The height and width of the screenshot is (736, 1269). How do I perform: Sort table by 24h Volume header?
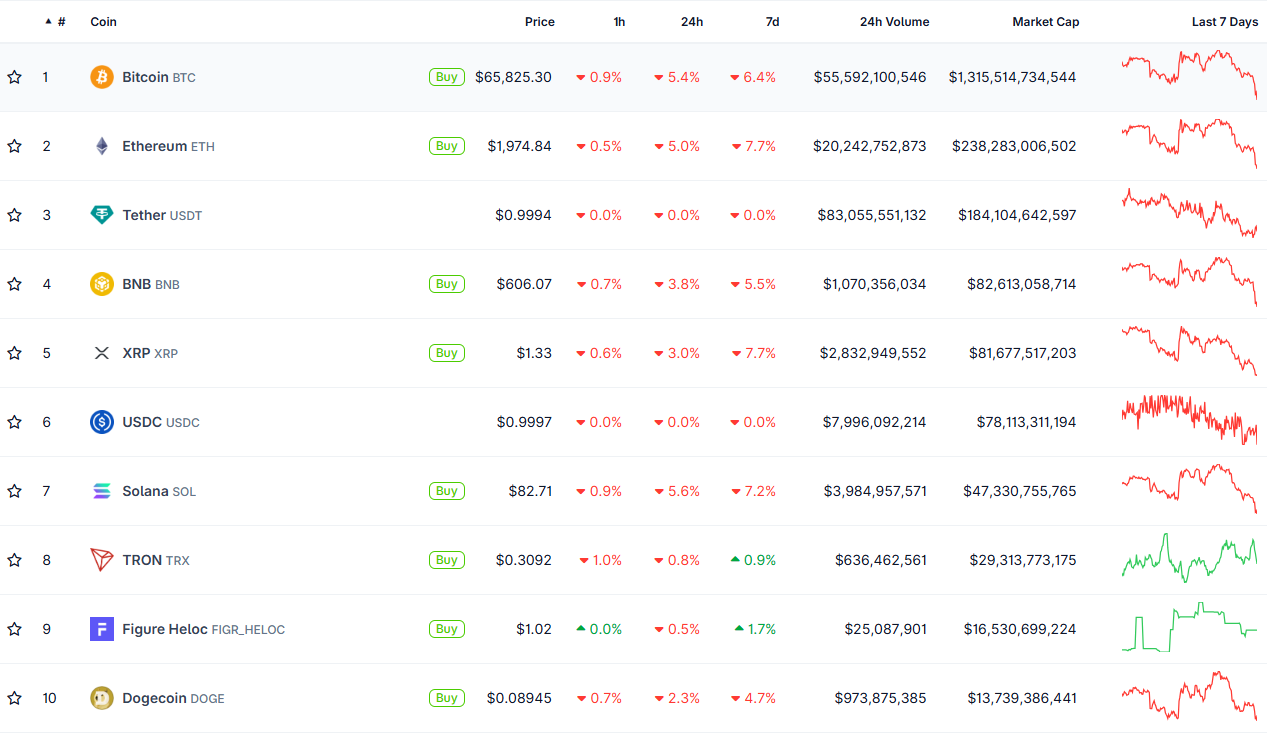point(894,22)
